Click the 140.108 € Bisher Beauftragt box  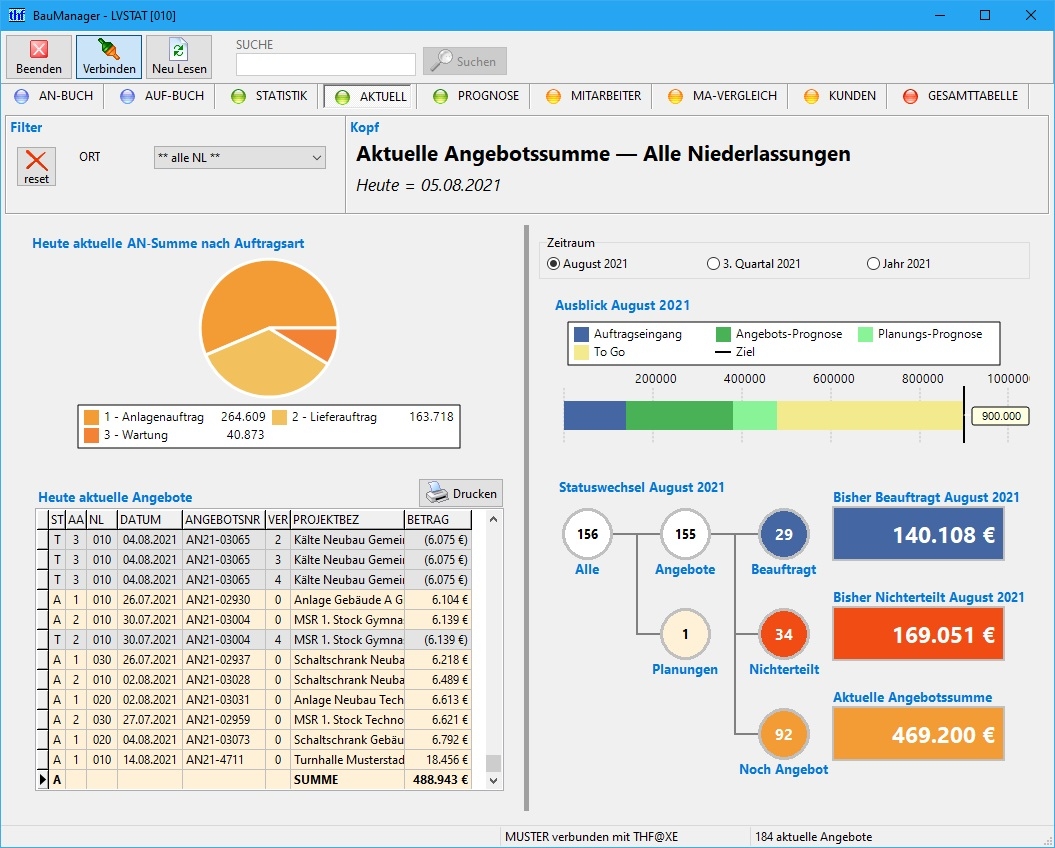(918, 534)
